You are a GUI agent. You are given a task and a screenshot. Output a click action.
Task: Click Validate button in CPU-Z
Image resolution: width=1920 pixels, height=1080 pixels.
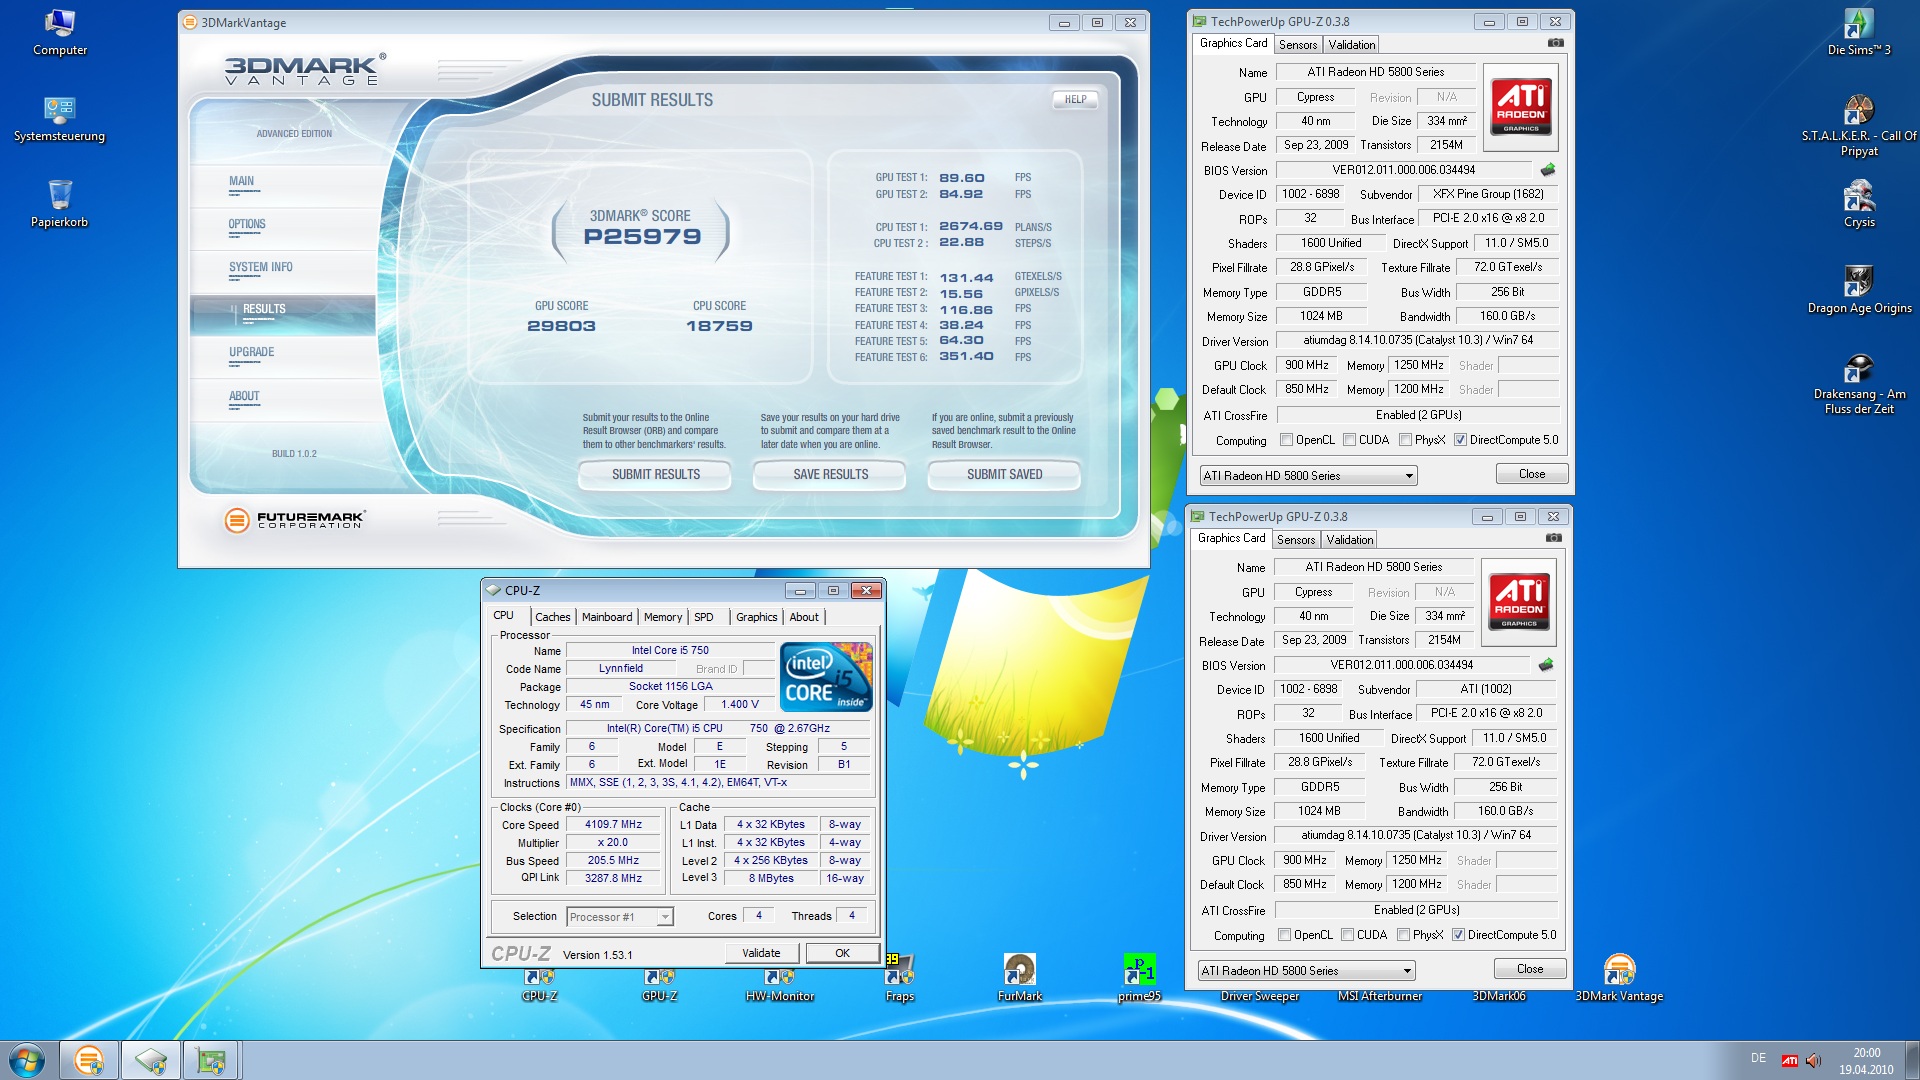tap(761, 953)
